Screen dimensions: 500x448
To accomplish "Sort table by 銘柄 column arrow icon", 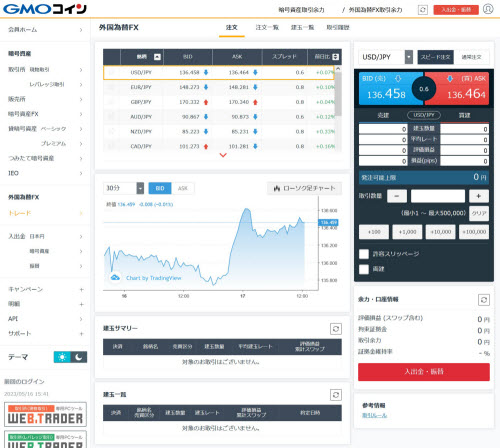I will pos(157,57).
